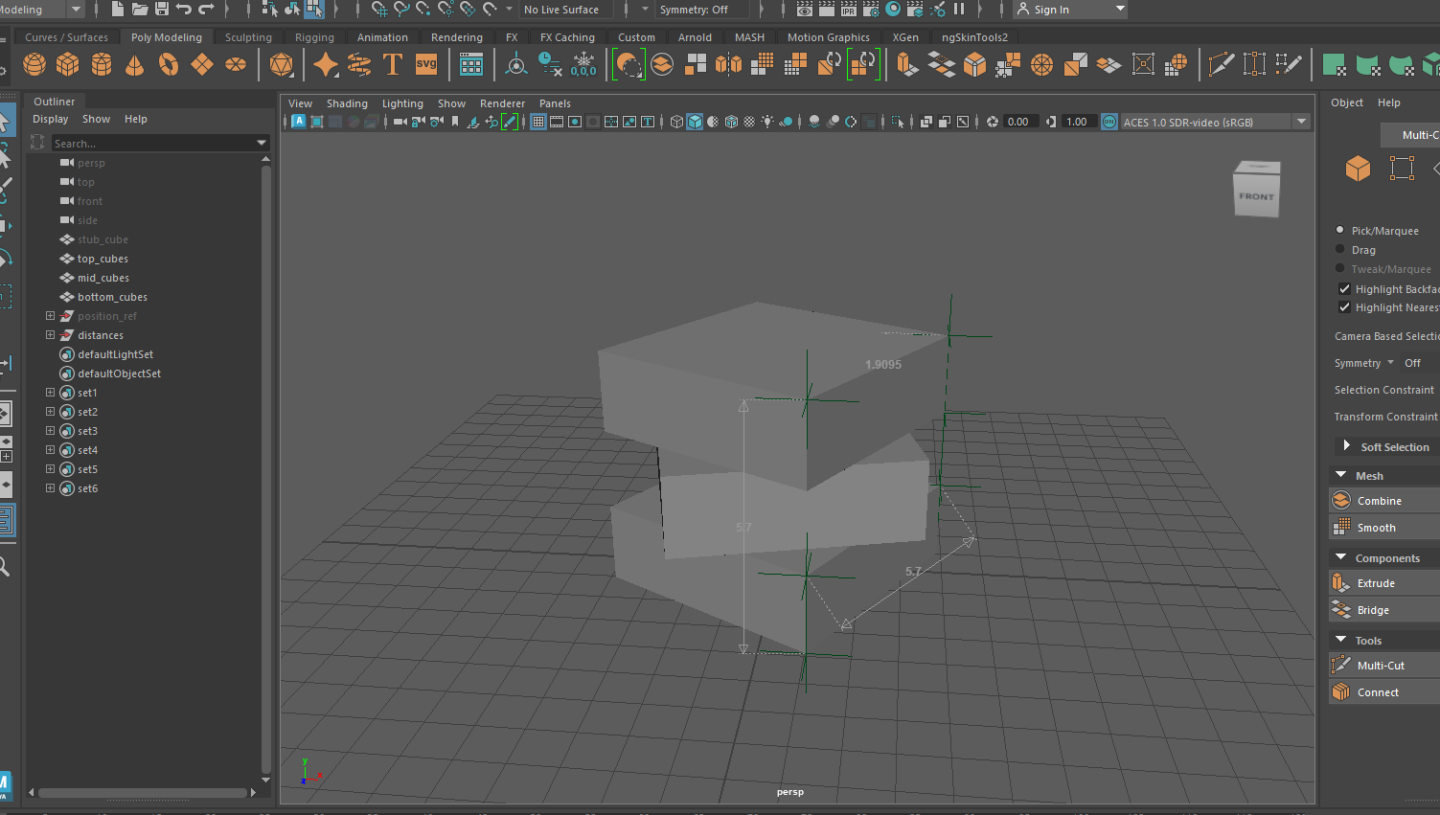Open the Renderer viewport menu
The image size is (1440, 815).
pos(502,103)
